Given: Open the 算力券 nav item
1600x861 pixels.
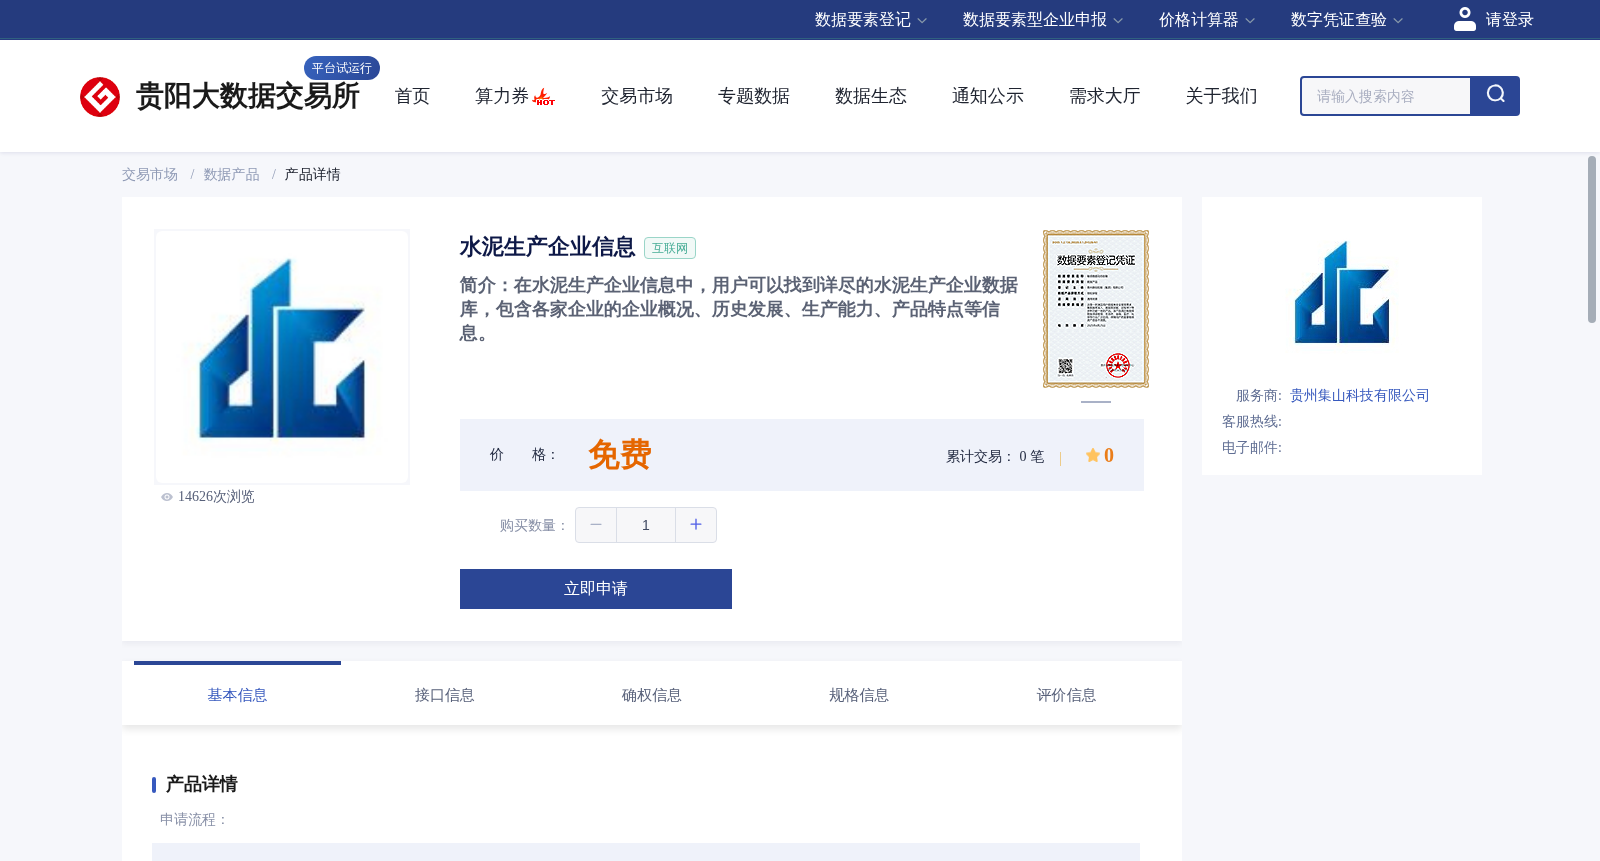Looking at the screenshot, I should point(502,96).
